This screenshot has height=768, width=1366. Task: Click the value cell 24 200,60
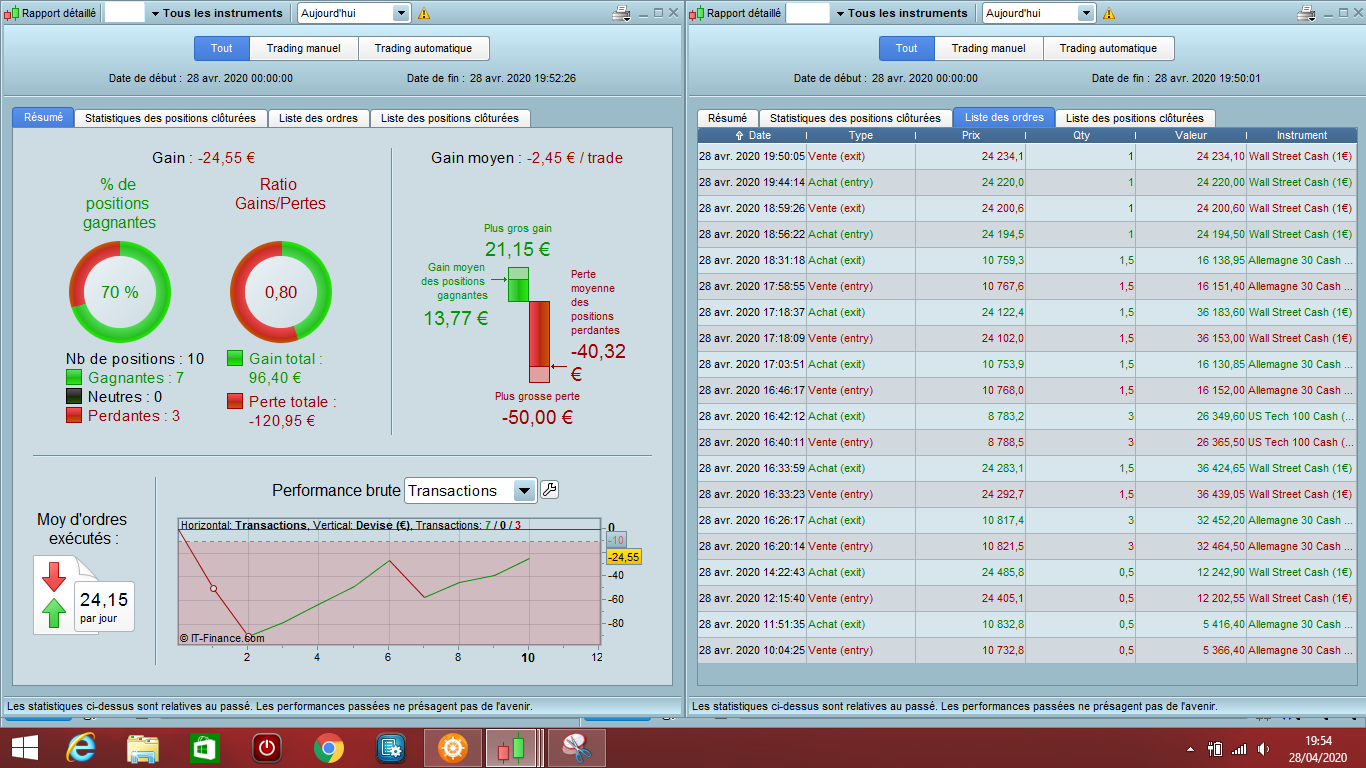coord(1191,208)
